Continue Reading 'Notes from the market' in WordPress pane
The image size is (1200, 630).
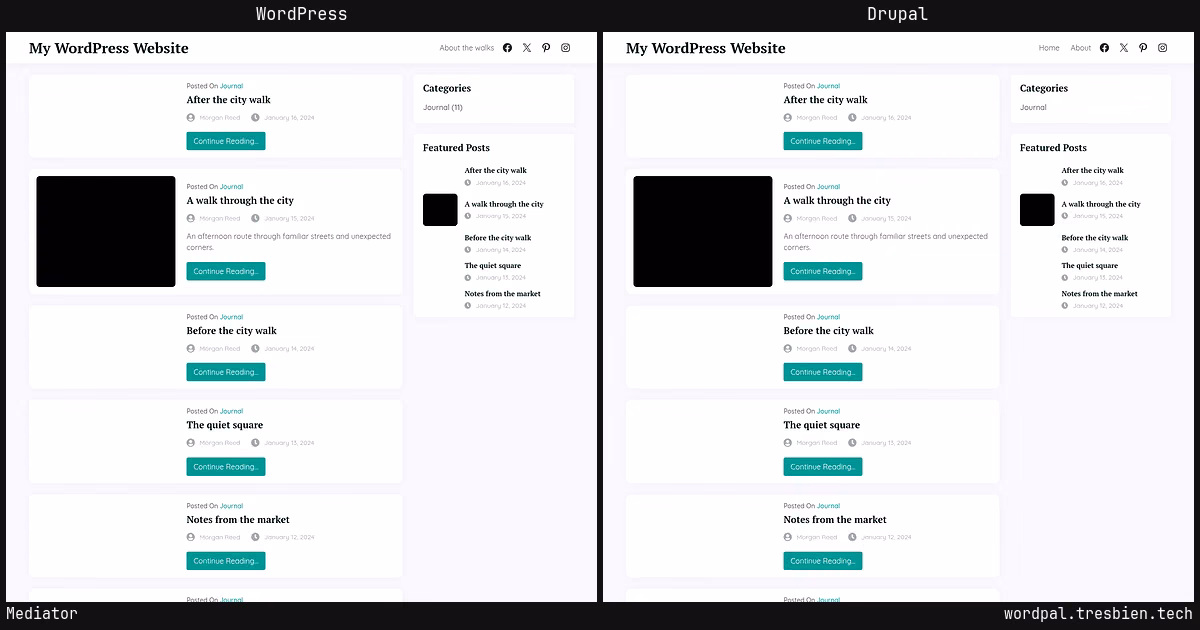(x=226, y=561)
